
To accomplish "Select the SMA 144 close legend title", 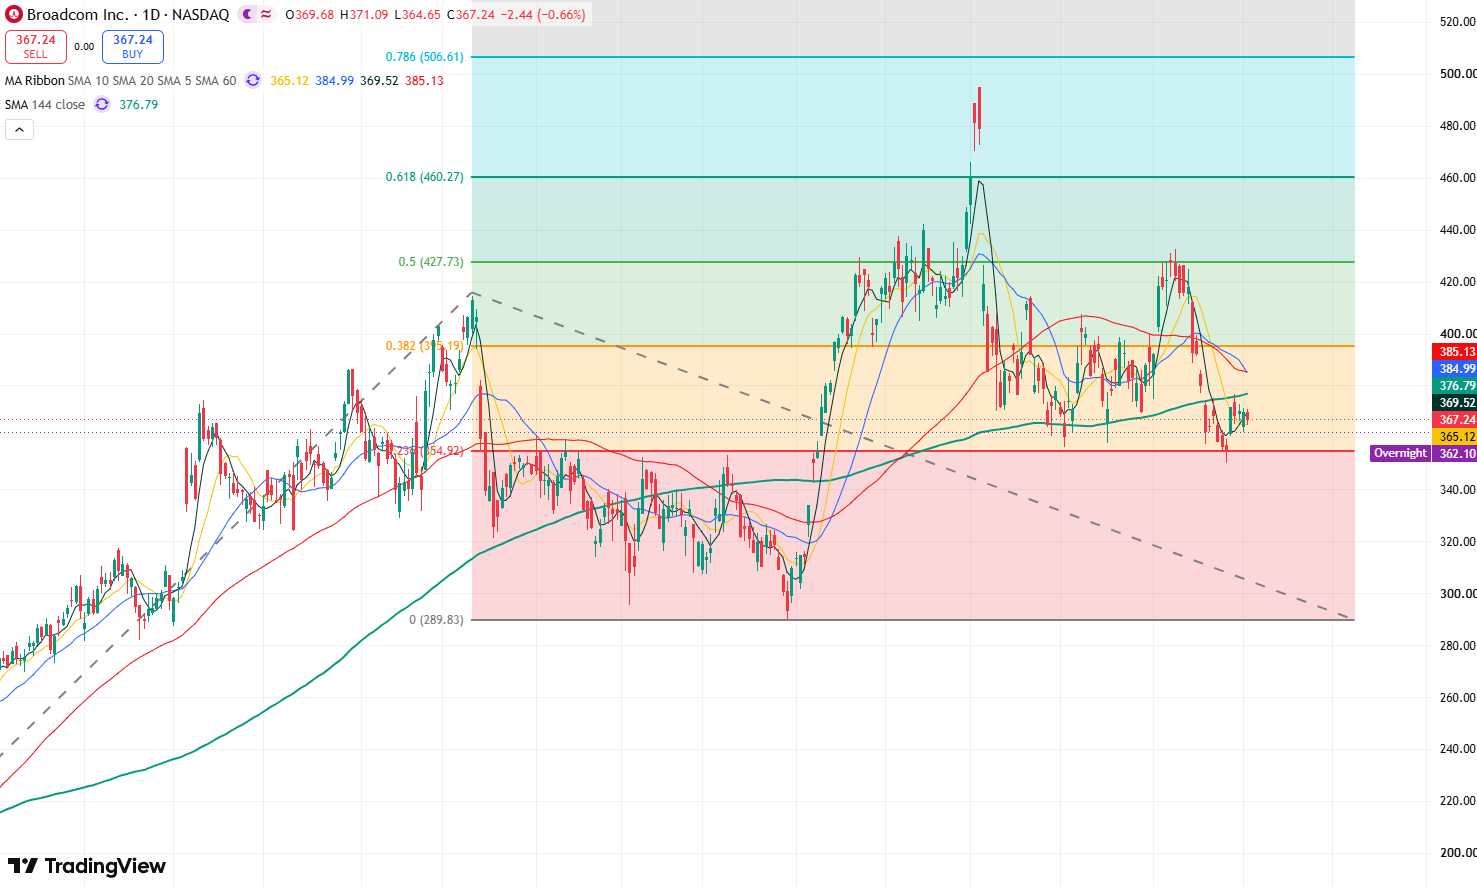I will coord(45,104).
